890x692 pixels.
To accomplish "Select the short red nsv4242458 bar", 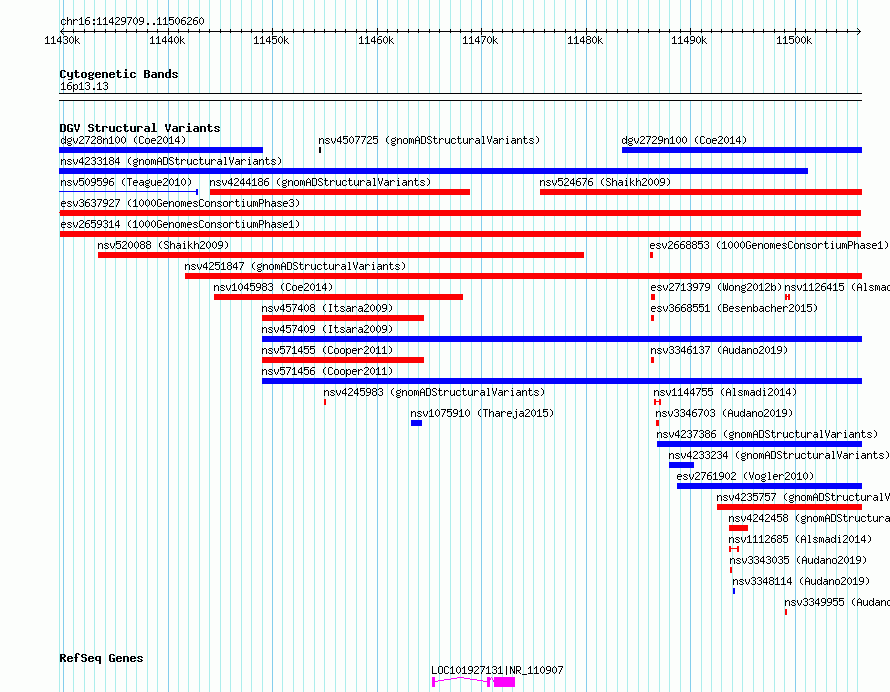I will coord(738,529).
